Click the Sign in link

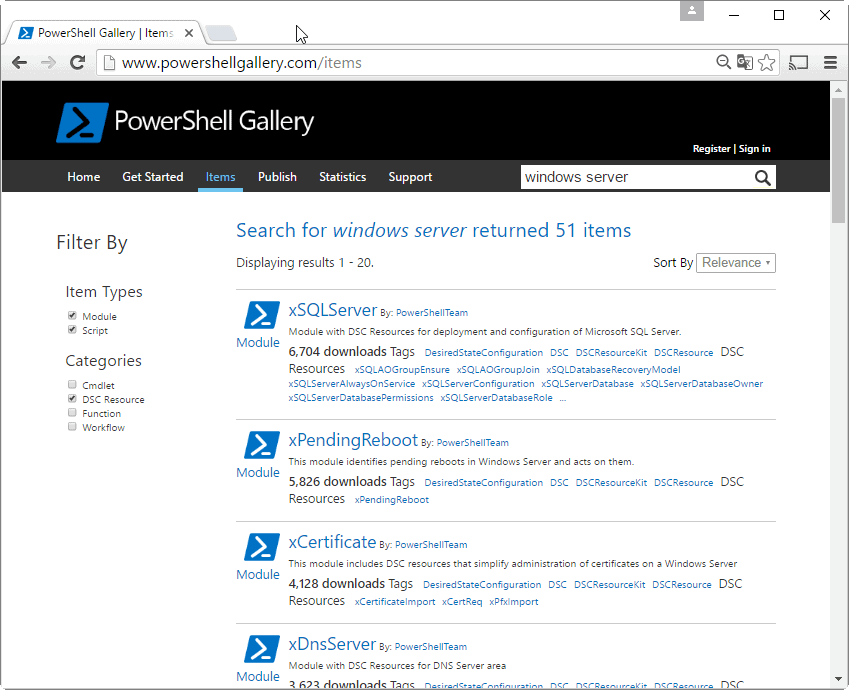754,148
